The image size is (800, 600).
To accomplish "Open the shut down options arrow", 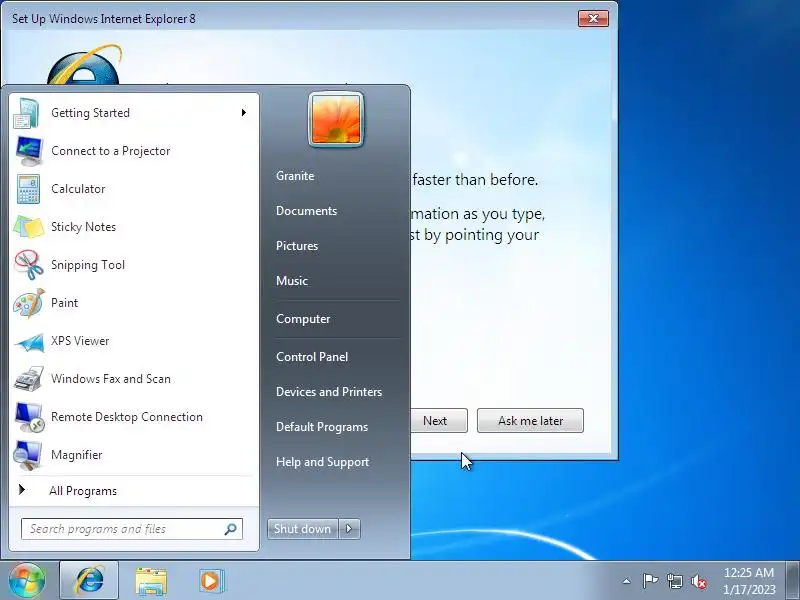I will point(349,529).
